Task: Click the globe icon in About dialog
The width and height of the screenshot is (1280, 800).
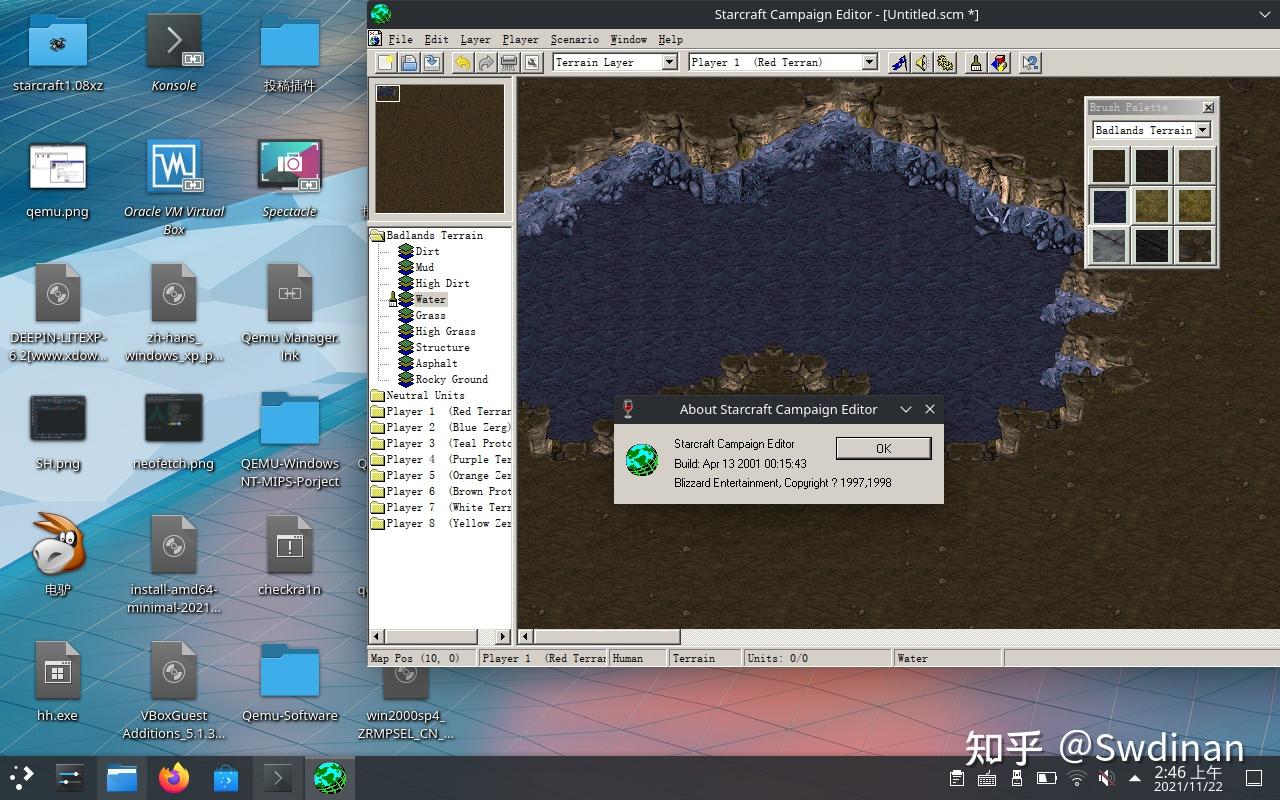Action: (x=641, y=460)
